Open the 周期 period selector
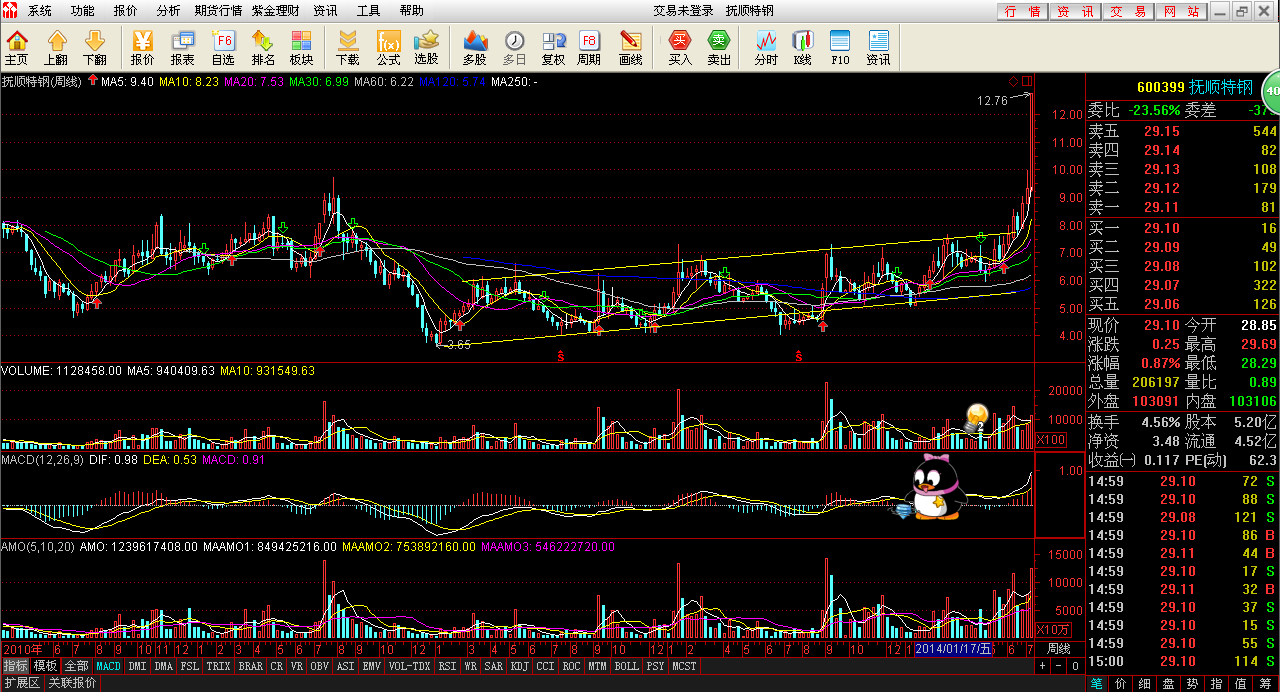The width and height of the screenshot is (1280, 692). coord(589,47)
